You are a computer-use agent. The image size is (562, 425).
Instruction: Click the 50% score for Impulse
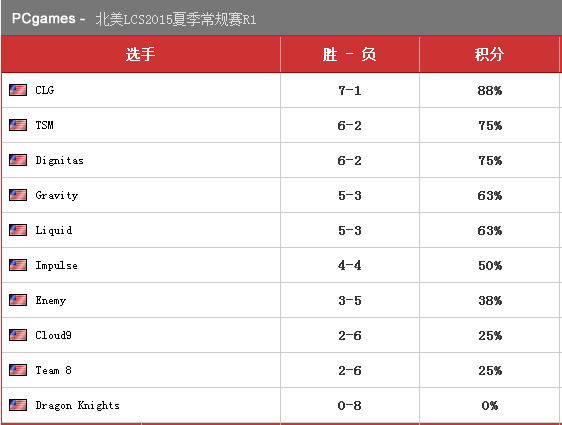(490, 266)
